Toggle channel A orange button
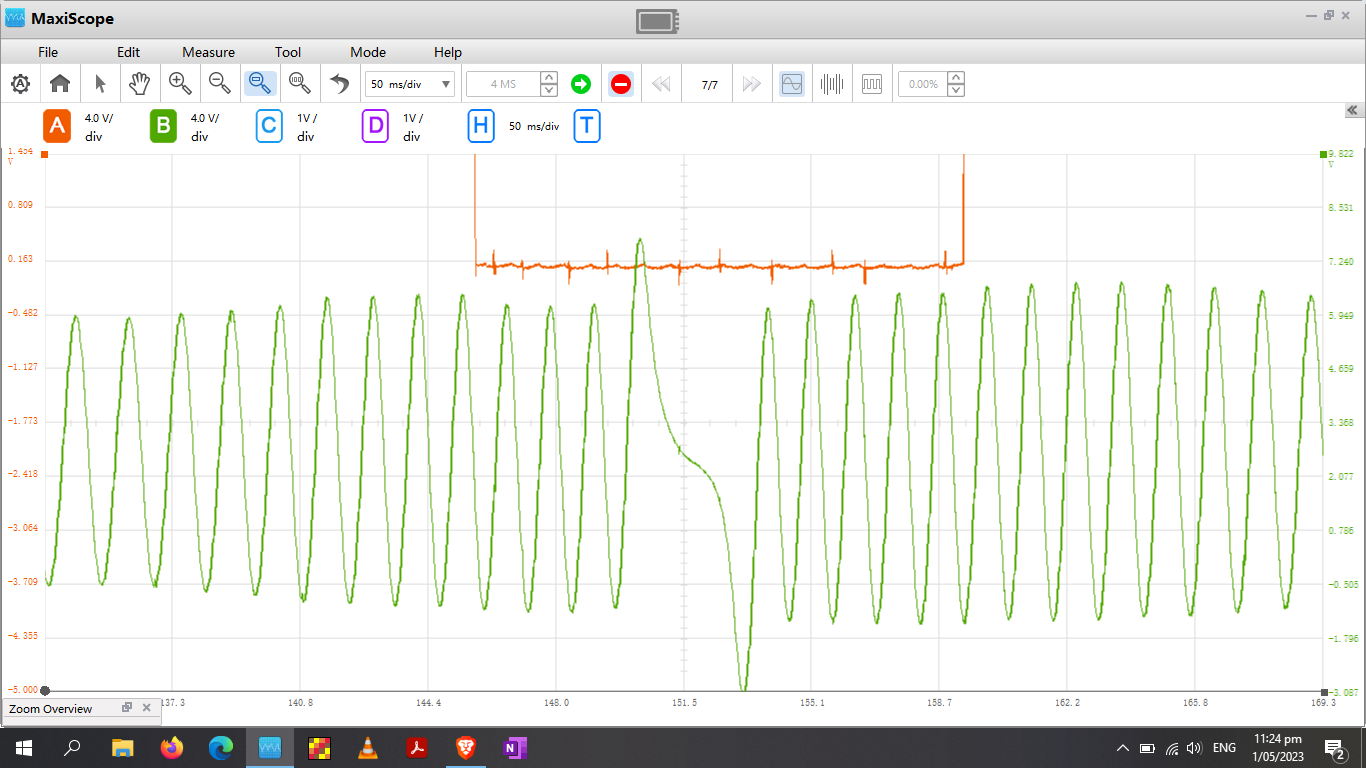Screen dimensions: 1366x768 click(x=57, y=126)
